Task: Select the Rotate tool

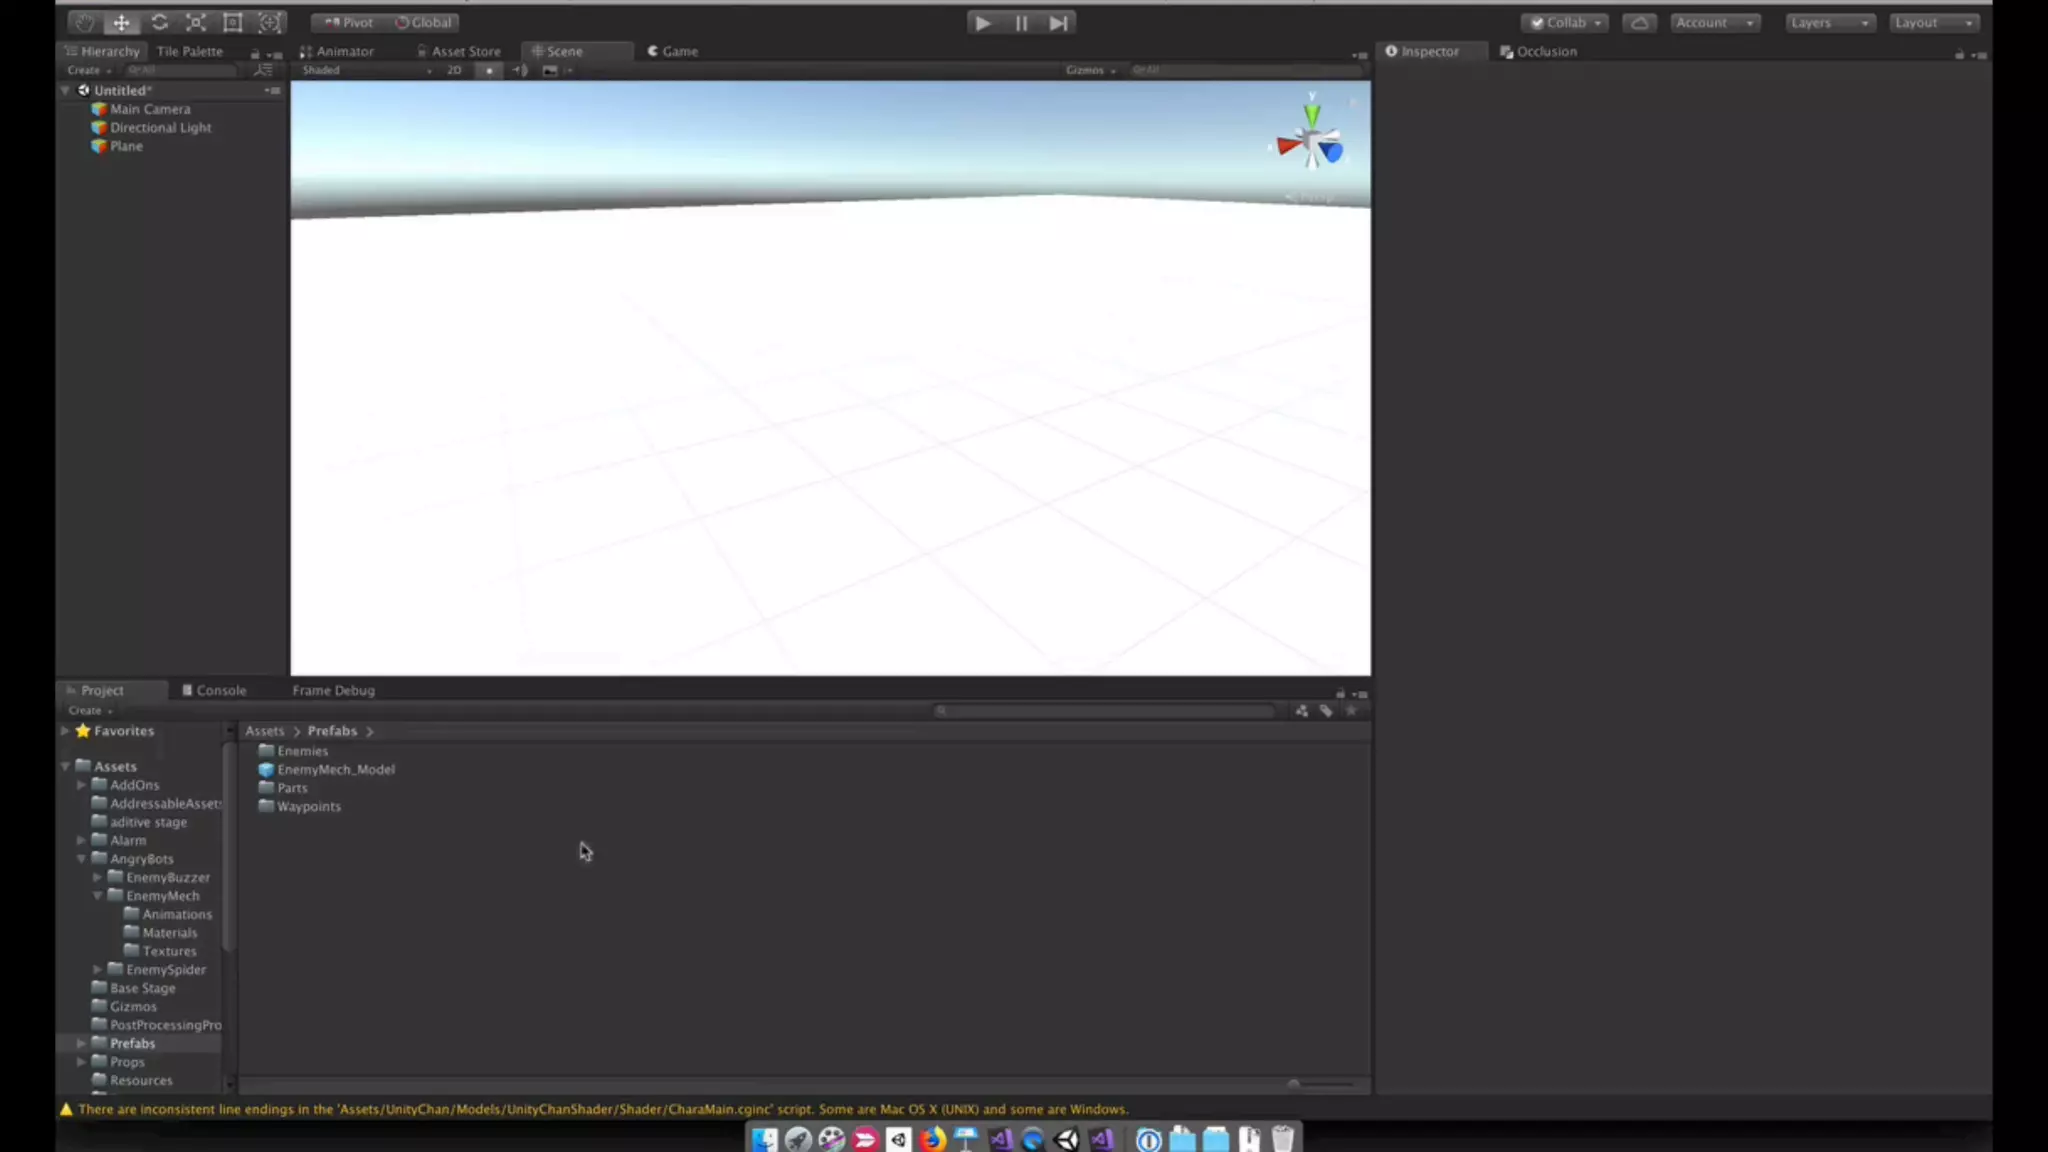Action: [x=159, y=22]
